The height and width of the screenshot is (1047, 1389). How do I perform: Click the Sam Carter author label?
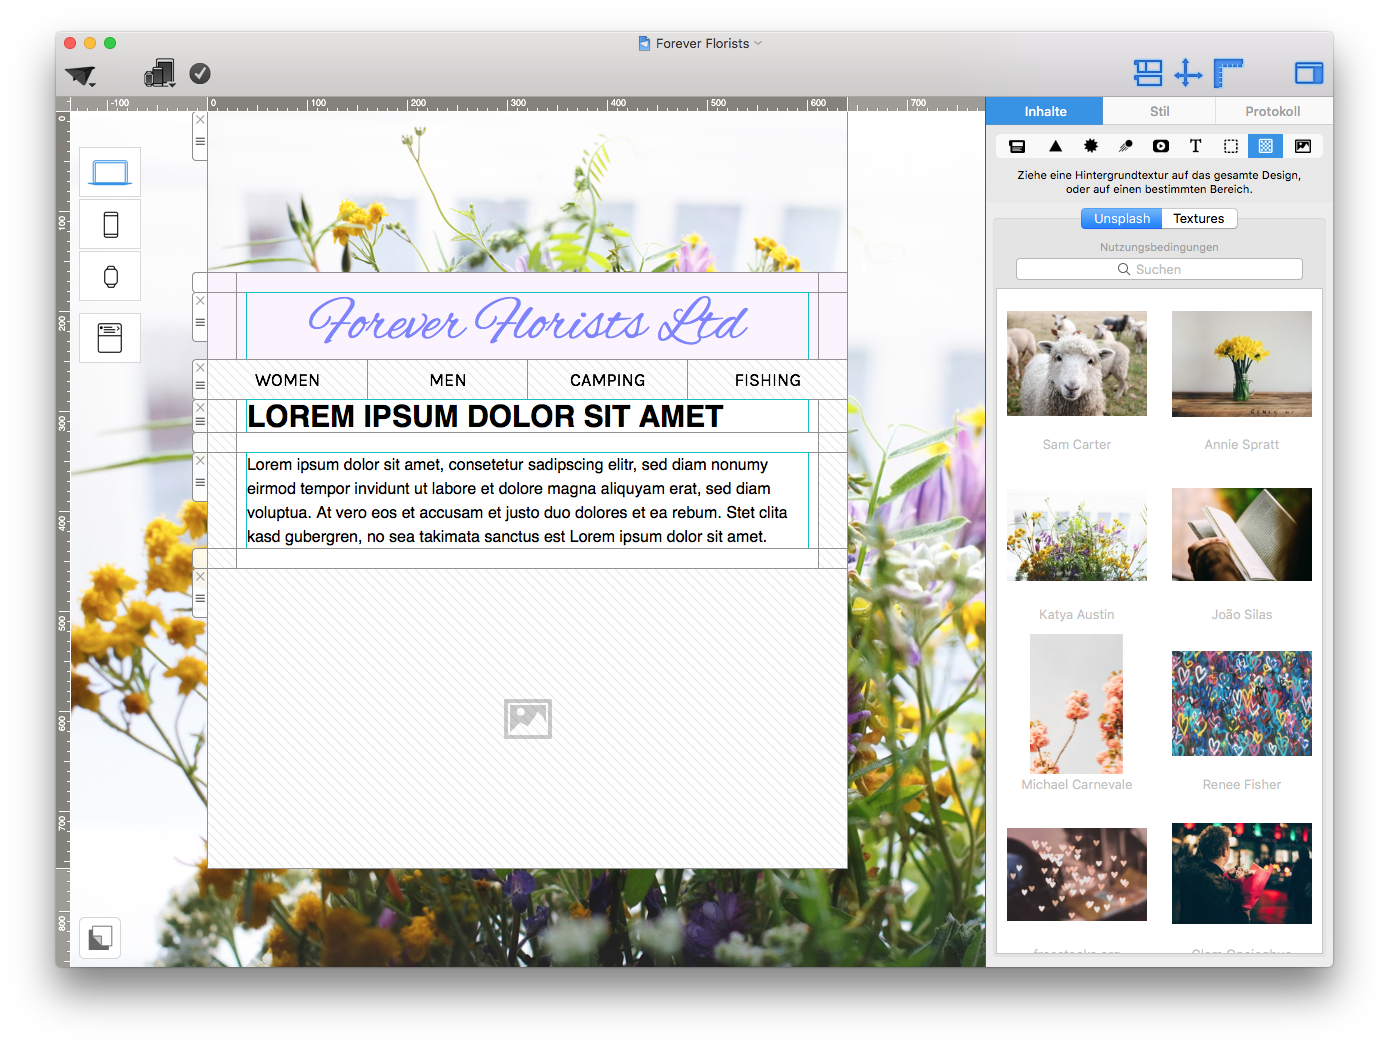1077,445
